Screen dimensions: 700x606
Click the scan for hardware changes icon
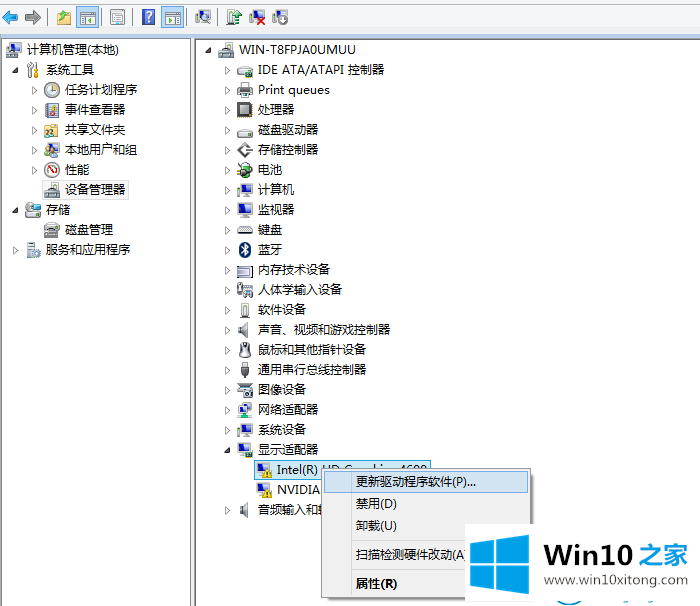203,18
